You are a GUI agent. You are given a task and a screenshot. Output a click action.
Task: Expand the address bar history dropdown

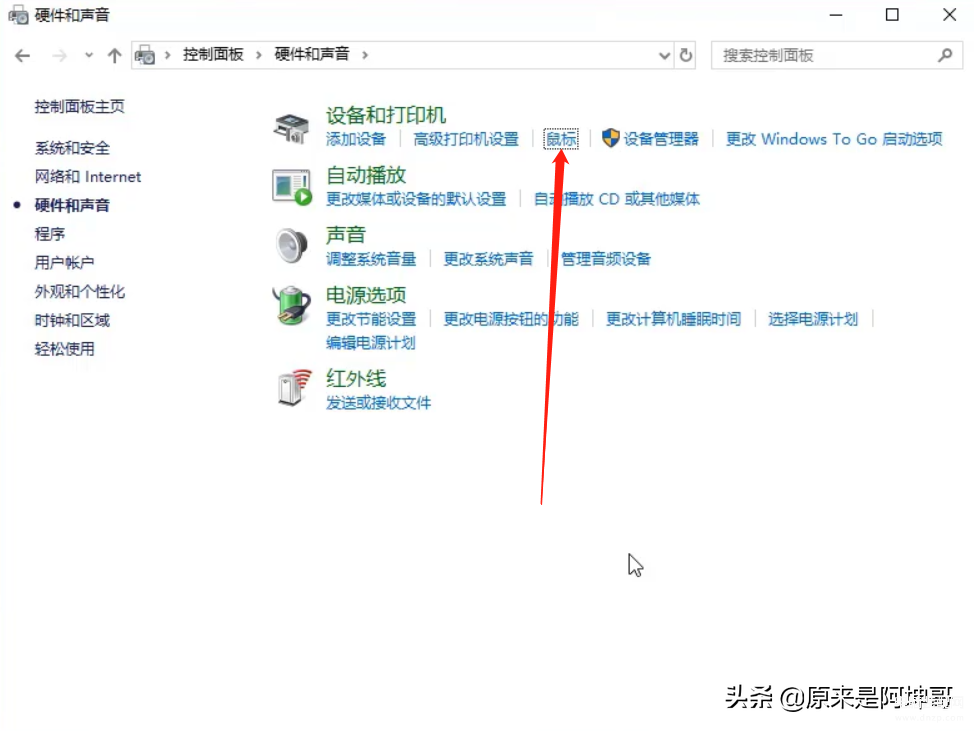[665, 56]
